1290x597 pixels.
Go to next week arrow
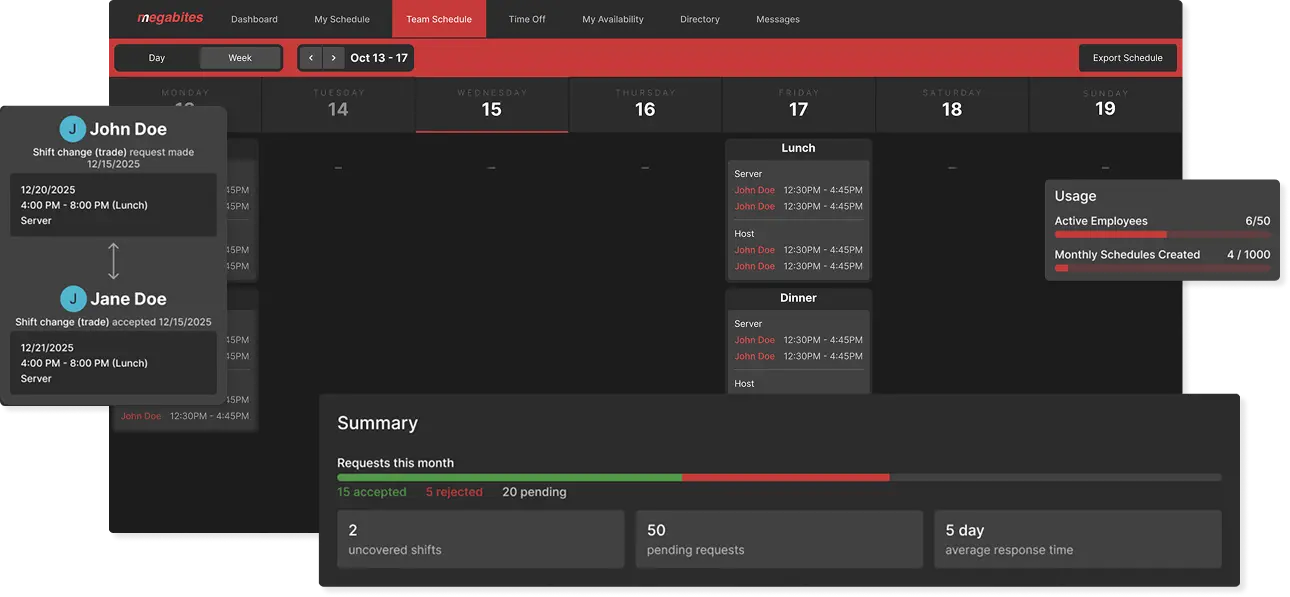333,58
